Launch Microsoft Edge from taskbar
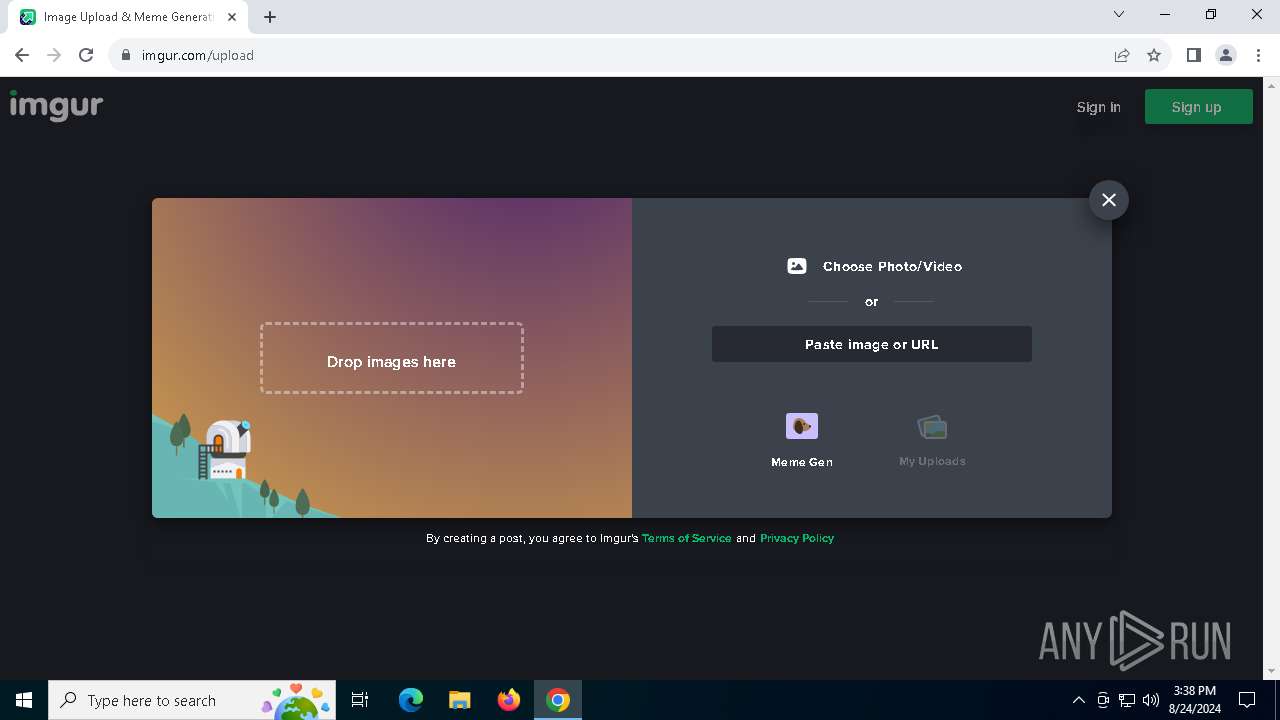The height and width of the screenshot is (720, 1280). [411, 700]
